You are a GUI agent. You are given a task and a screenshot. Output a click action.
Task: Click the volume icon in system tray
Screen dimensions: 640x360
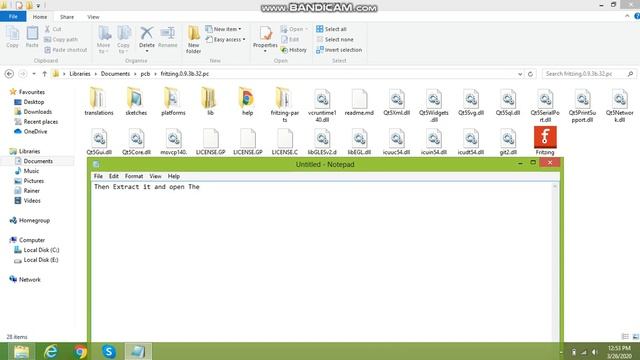[595, 352]
